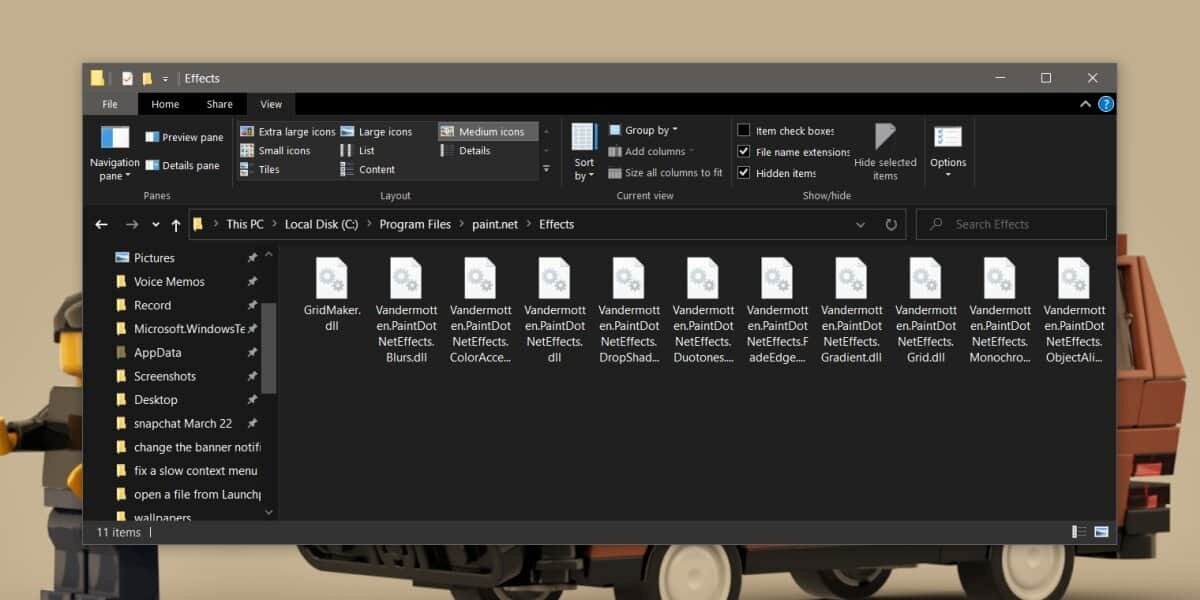Open the address bar history dropdown
The image size is (1200, 600).
pyautogui.click(x=860, y=224)
